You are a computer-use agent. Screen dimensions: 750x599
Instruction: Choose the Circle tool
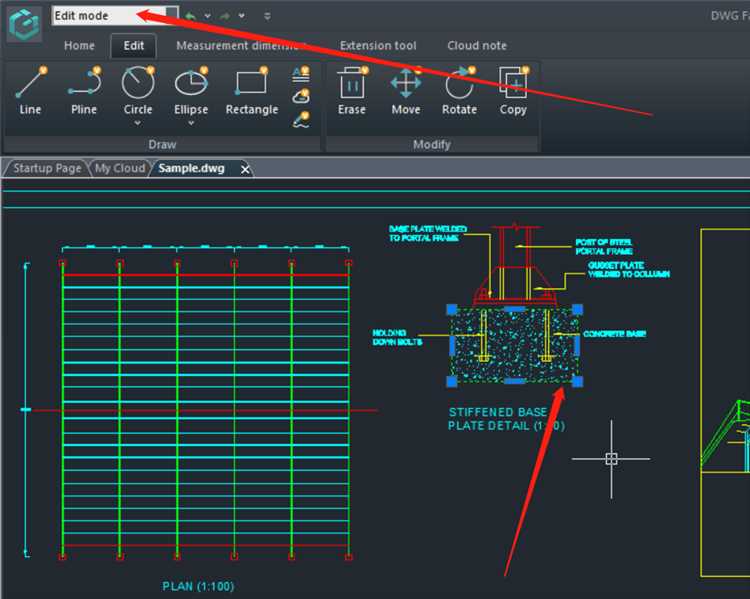tap(138, 90)
